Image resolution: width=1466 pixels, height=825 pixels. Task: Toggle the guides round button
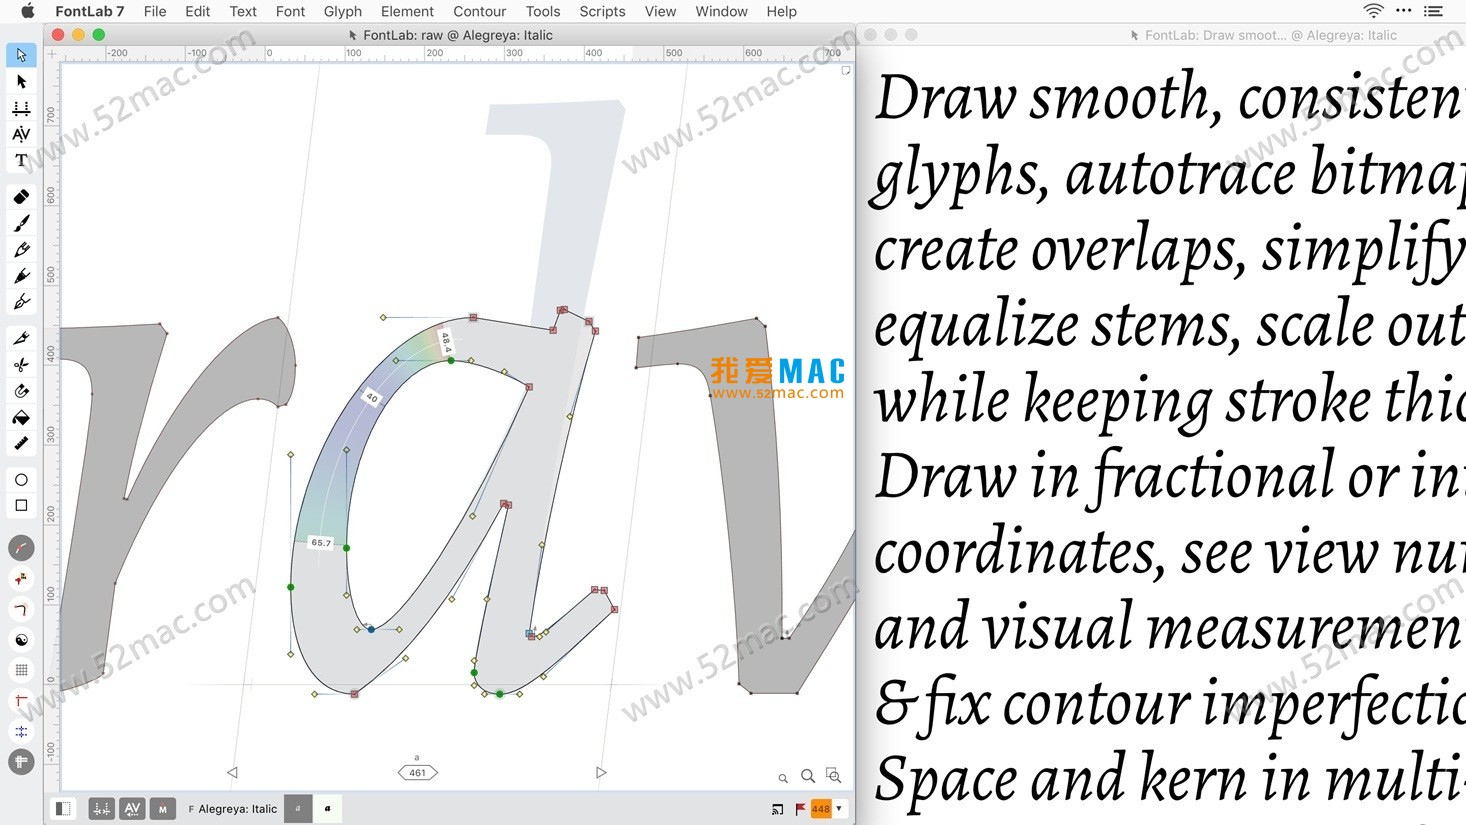(21, 701)
